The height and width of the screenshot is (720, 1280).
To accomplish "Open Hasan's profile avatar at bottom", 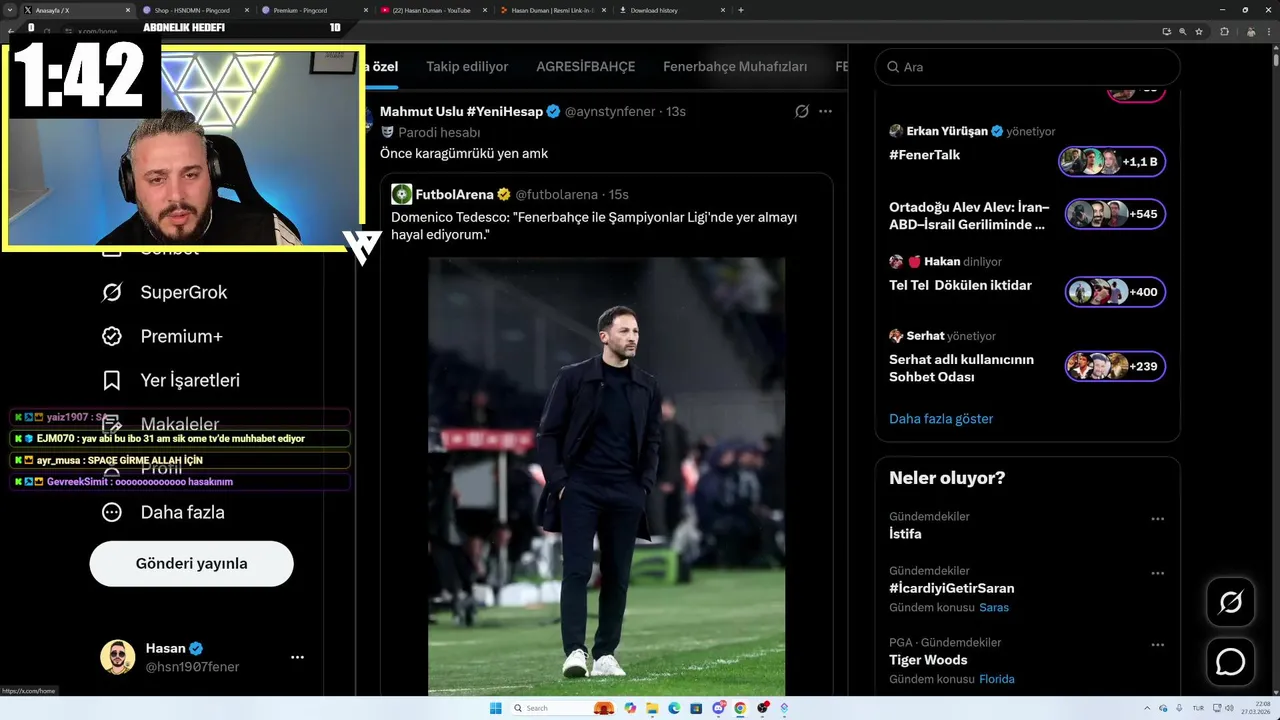I will [x=117, y=657].
